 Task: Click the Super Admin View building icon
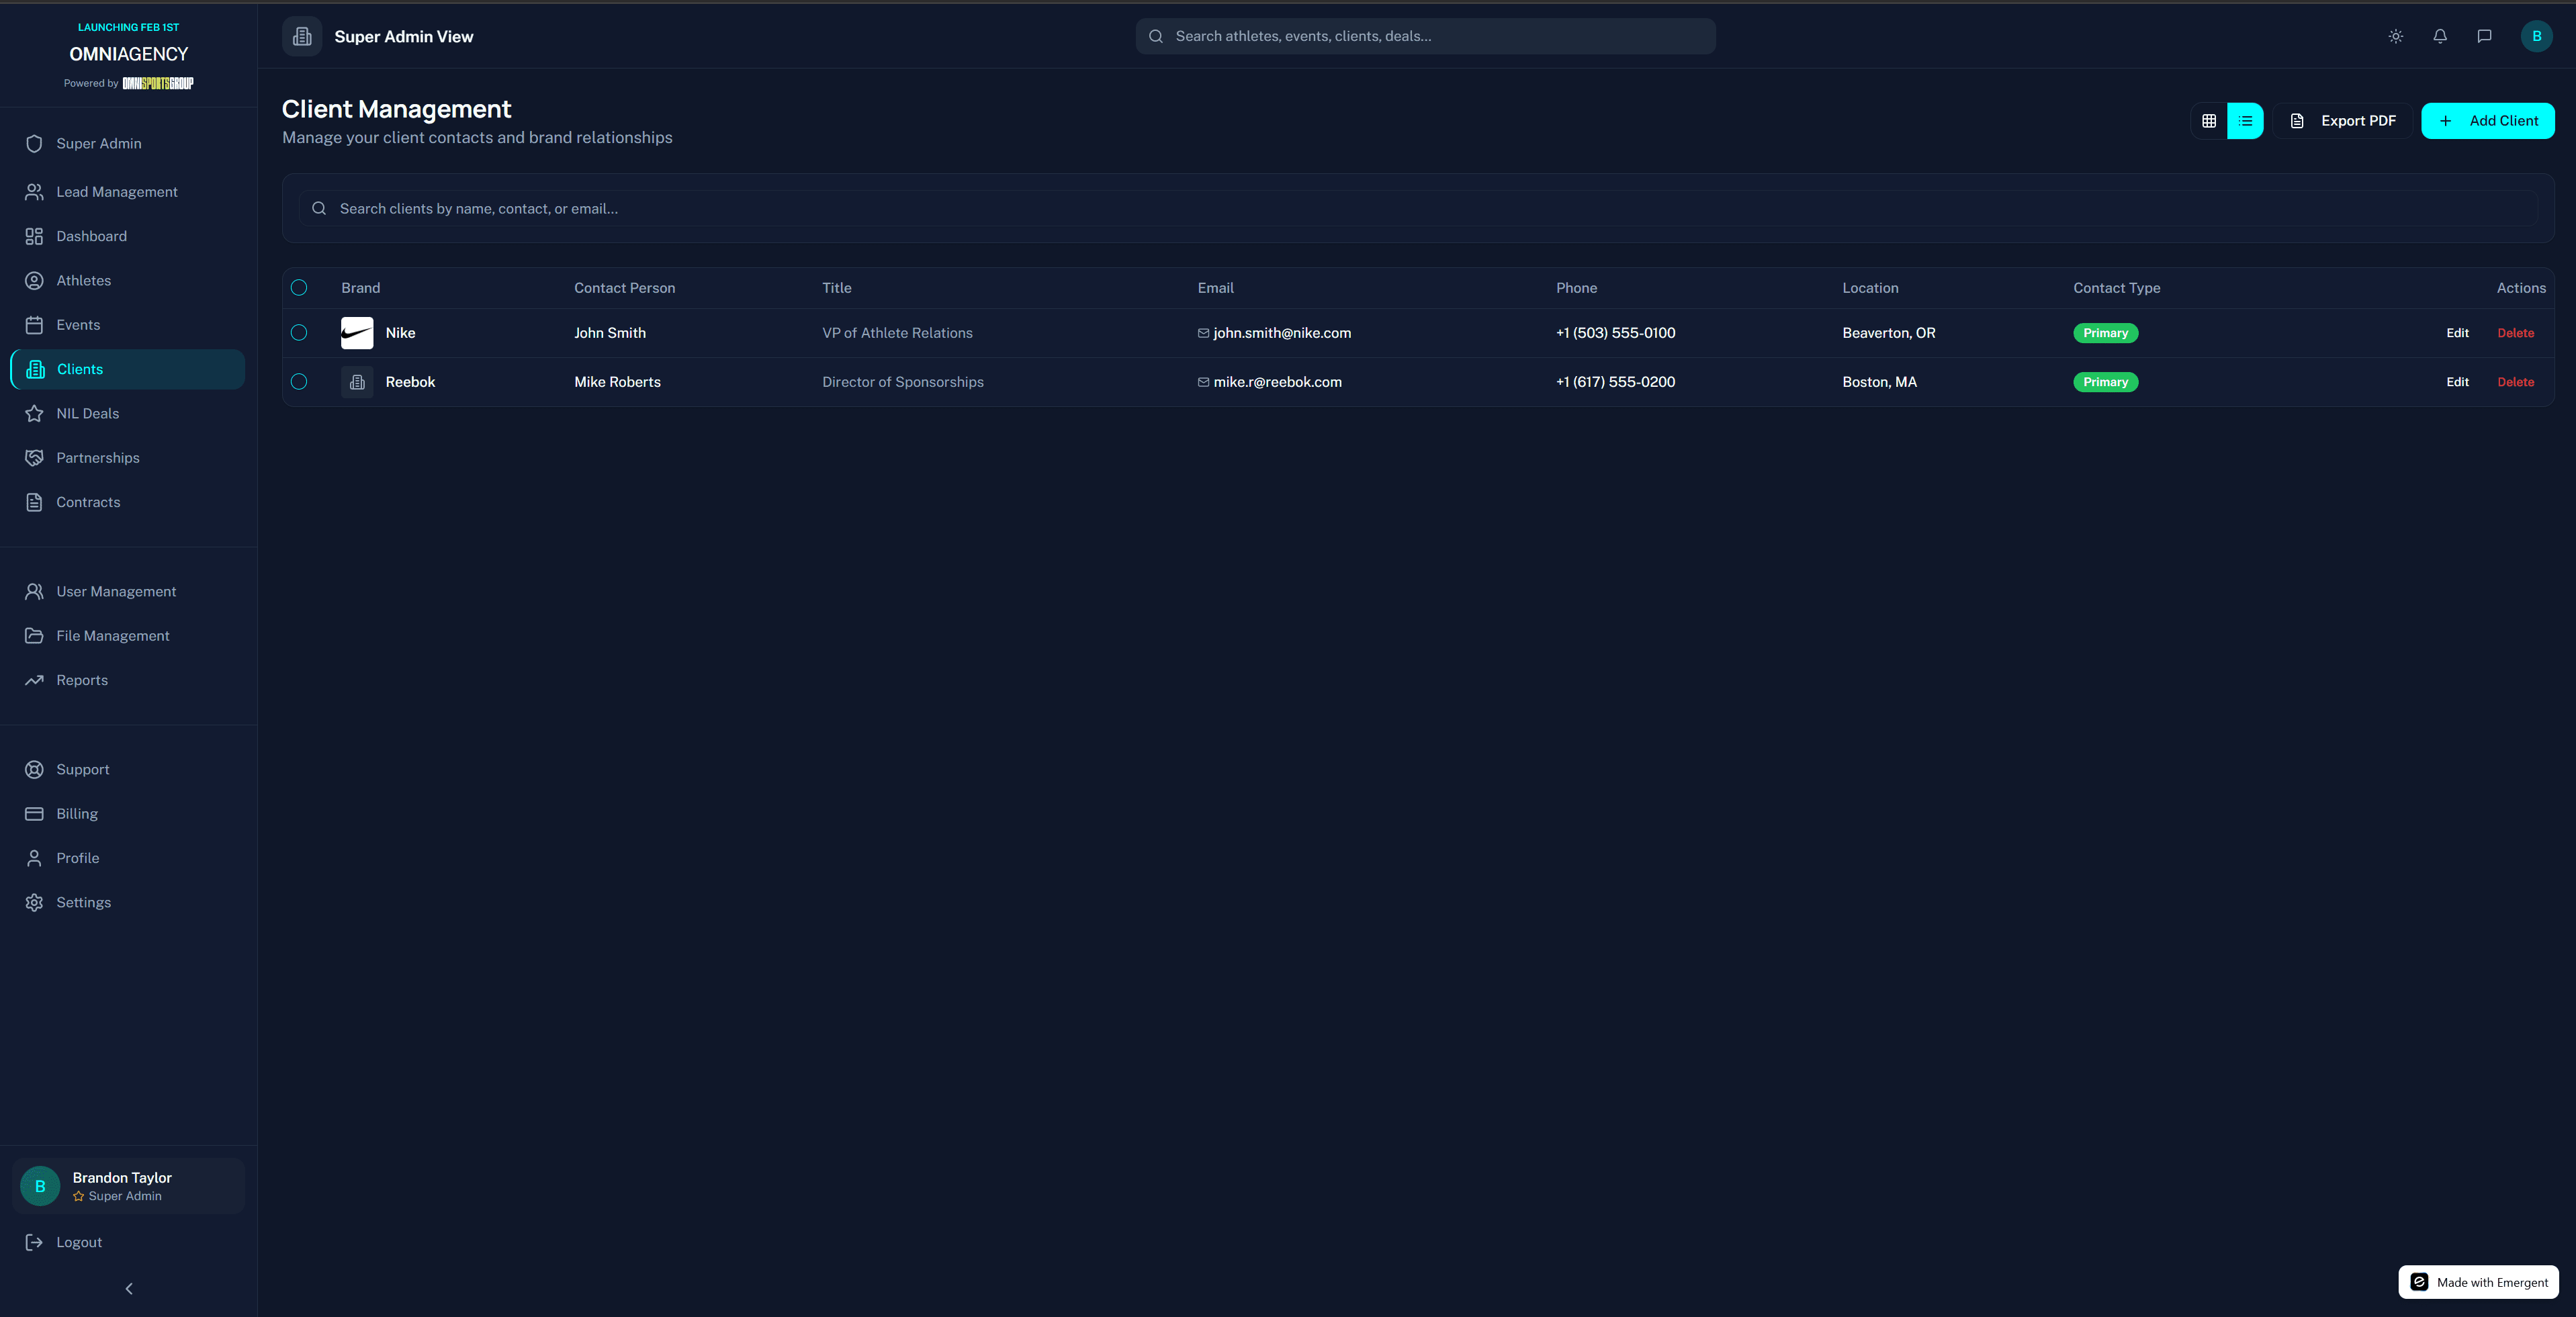click(x=302, y=36)
